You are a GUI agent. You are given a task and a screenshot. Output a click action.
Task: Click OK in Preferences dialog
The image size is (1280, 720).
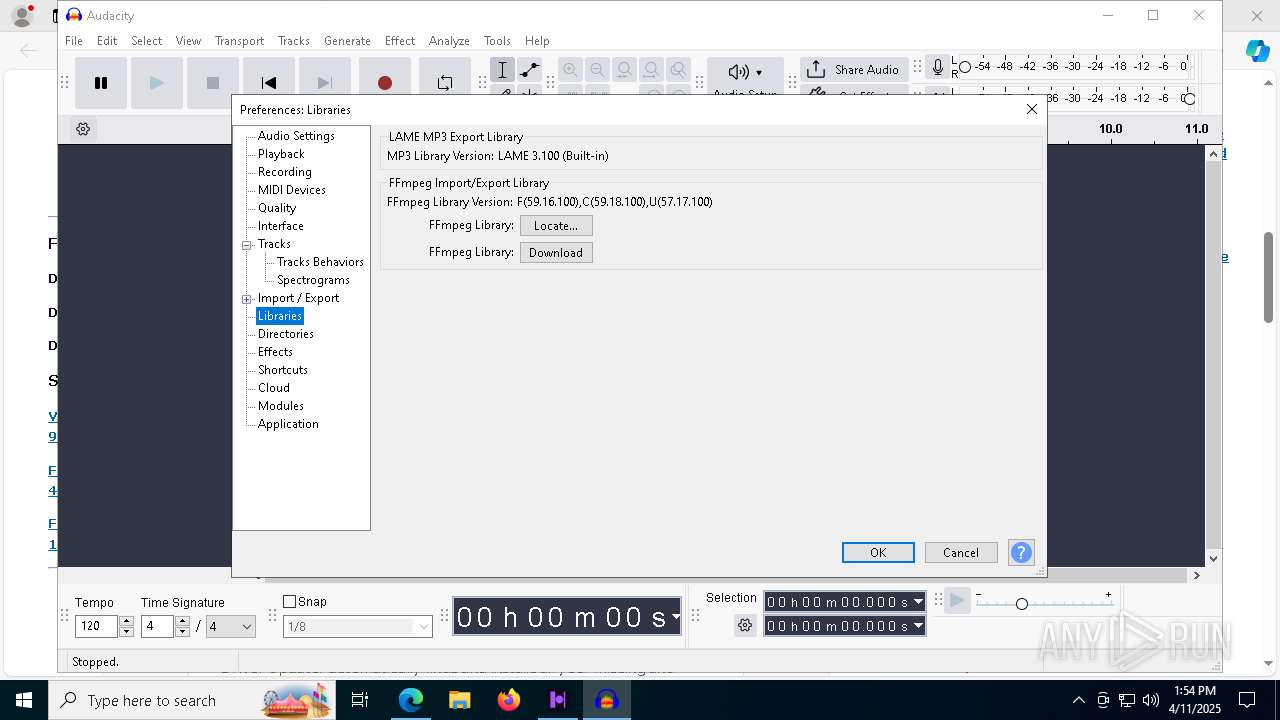pyautogui.click(x=878, y=553)
